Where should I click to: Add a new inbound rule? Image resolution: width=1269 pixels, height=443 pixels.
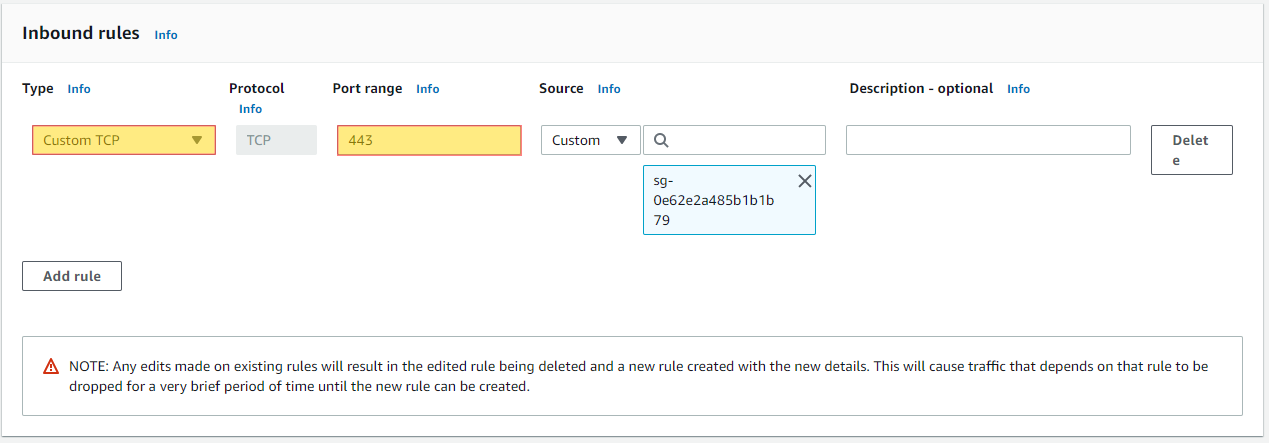(72, 276)
